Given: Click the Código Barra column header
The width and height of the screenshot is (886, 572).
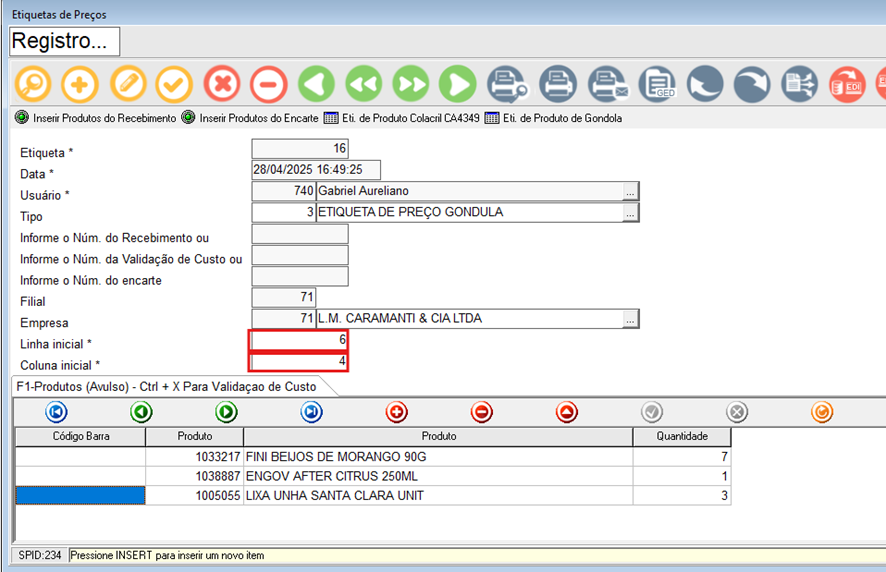Looking at the screenshot, I should (81, 436).
